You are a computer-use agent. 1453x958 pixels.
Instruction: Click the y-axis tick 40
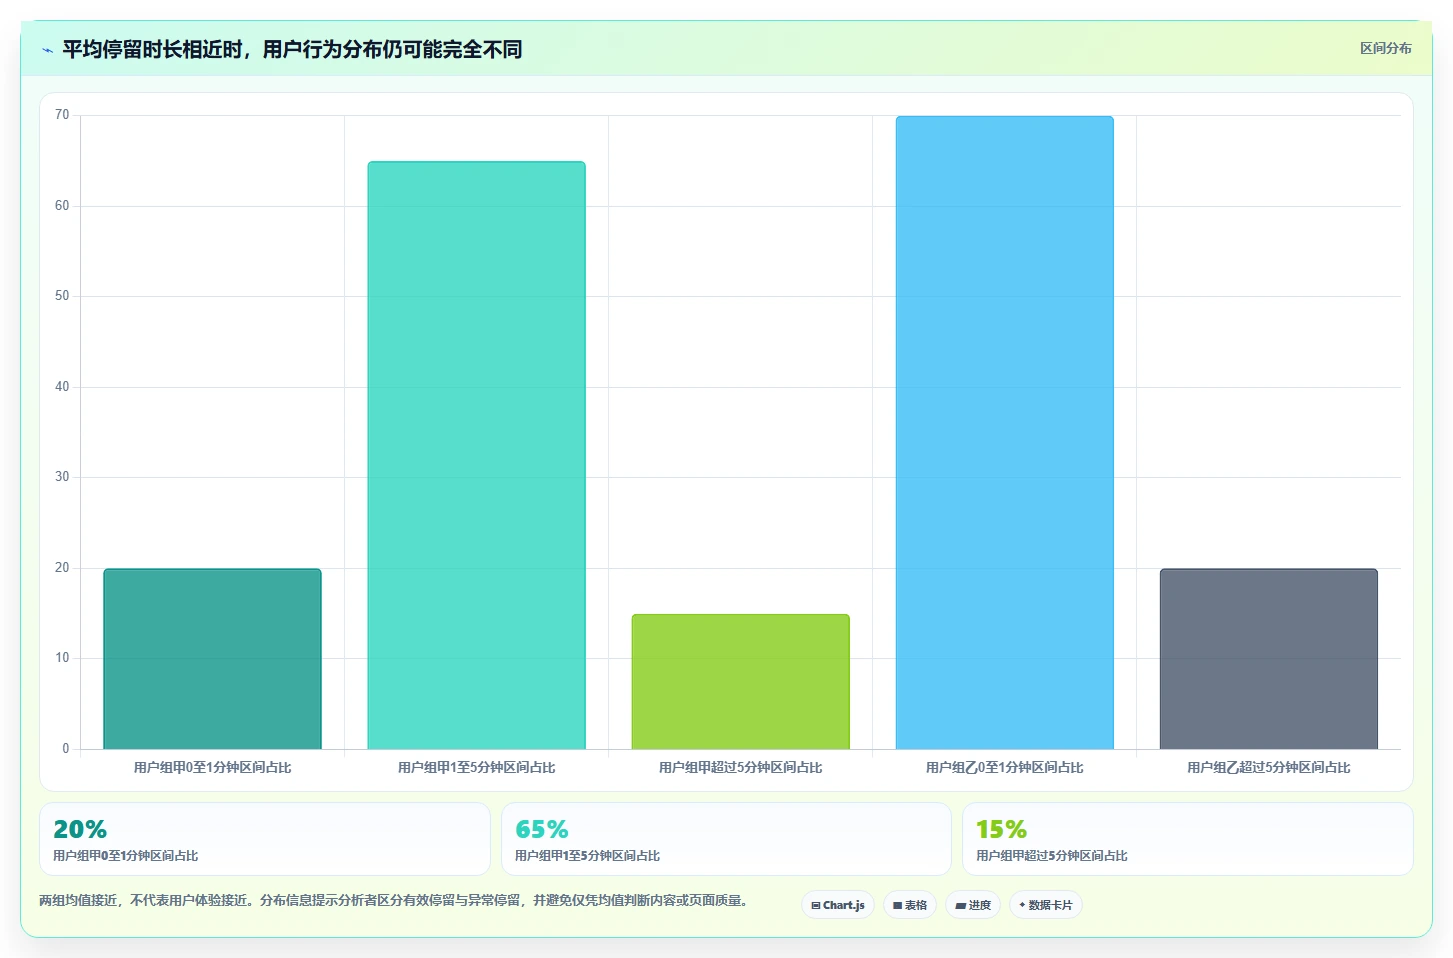62,387
